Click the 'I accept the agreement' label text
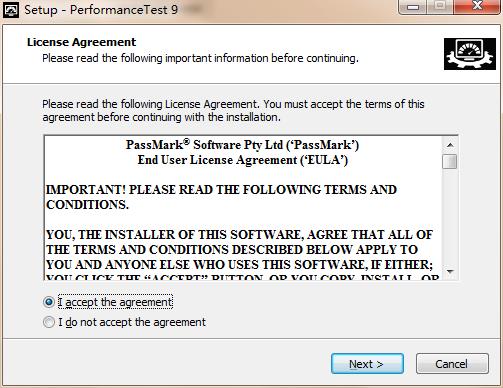This screenshot has width=503, height=388. click(x=115, y=302)
